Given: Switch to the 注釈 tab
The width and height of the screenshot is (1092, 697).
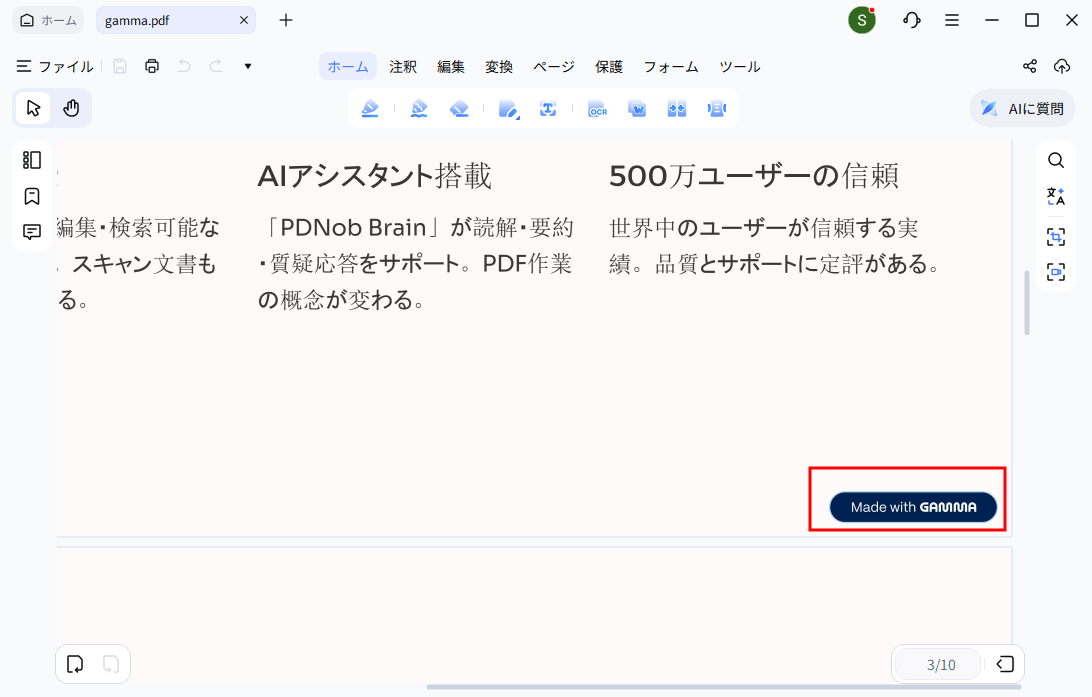Looking at the screenshot, I should pos(403,67).
